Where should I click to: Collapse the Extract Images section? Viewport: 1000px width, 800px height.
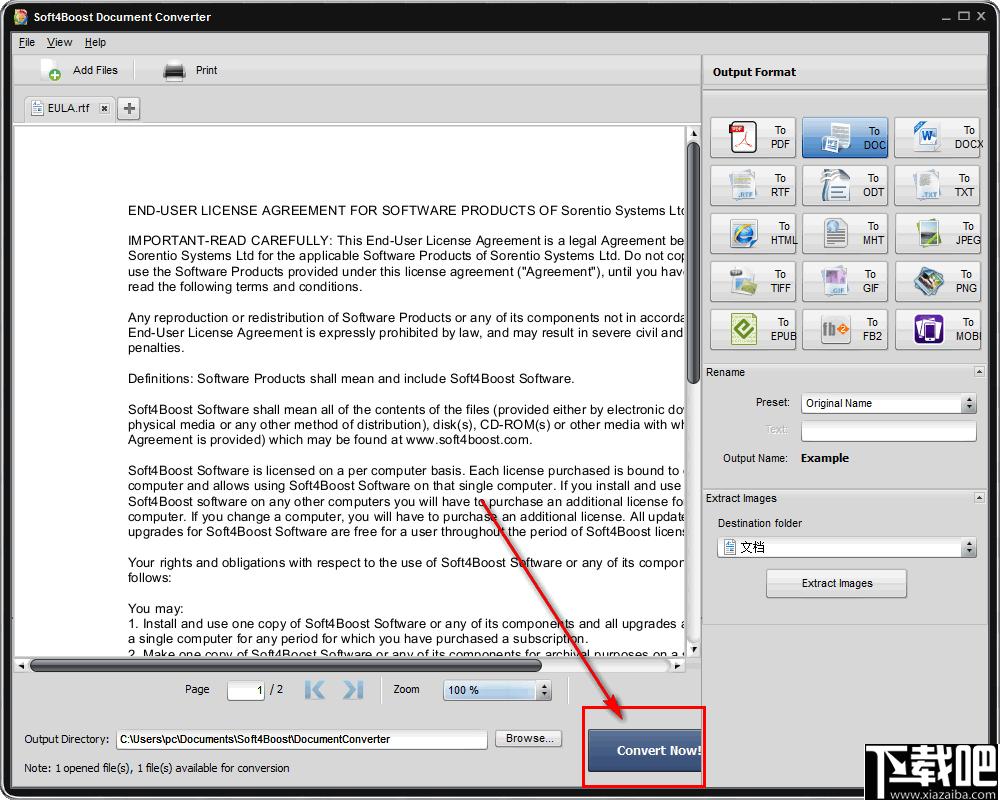pyautogui.click(x=979, y=498)
